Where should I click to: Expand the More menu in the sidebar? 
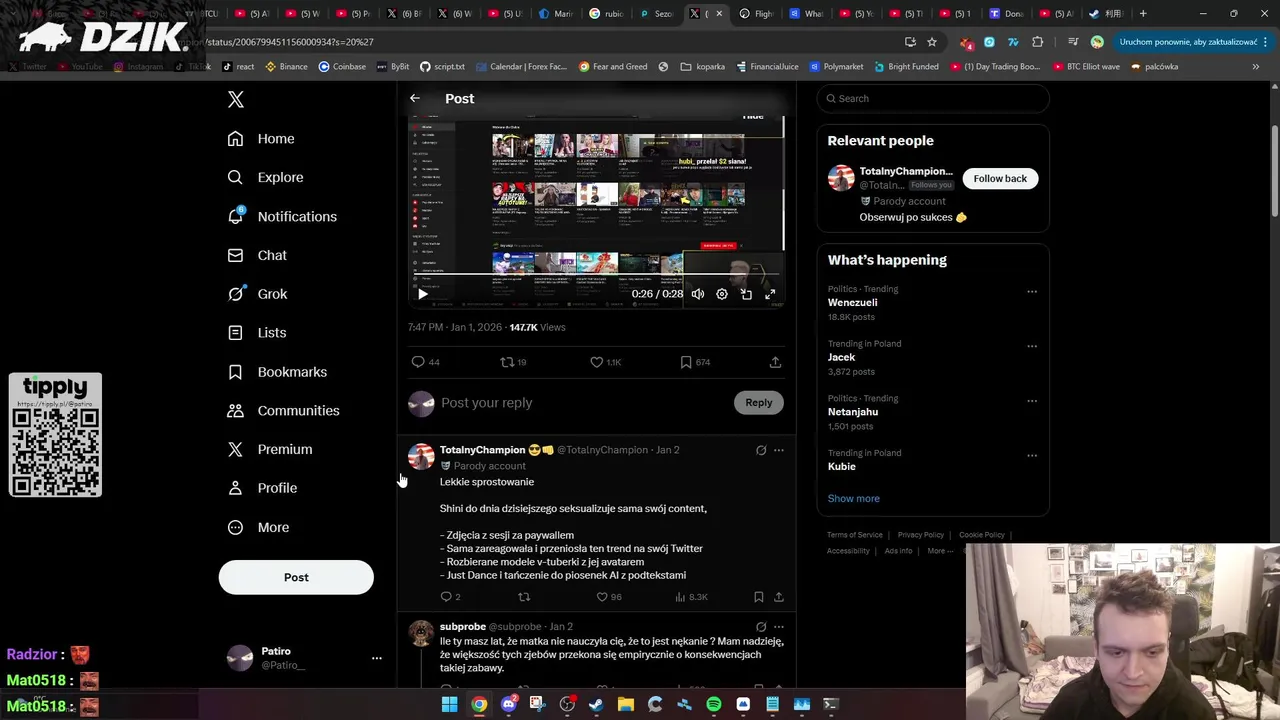258,527
